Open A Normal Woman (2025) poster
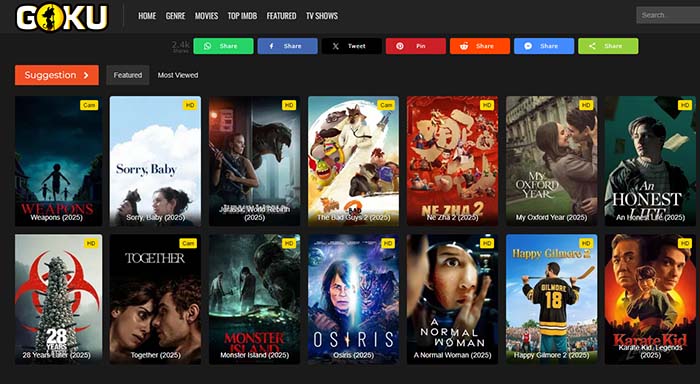700x384 pixels. click(x=452, y=299)
